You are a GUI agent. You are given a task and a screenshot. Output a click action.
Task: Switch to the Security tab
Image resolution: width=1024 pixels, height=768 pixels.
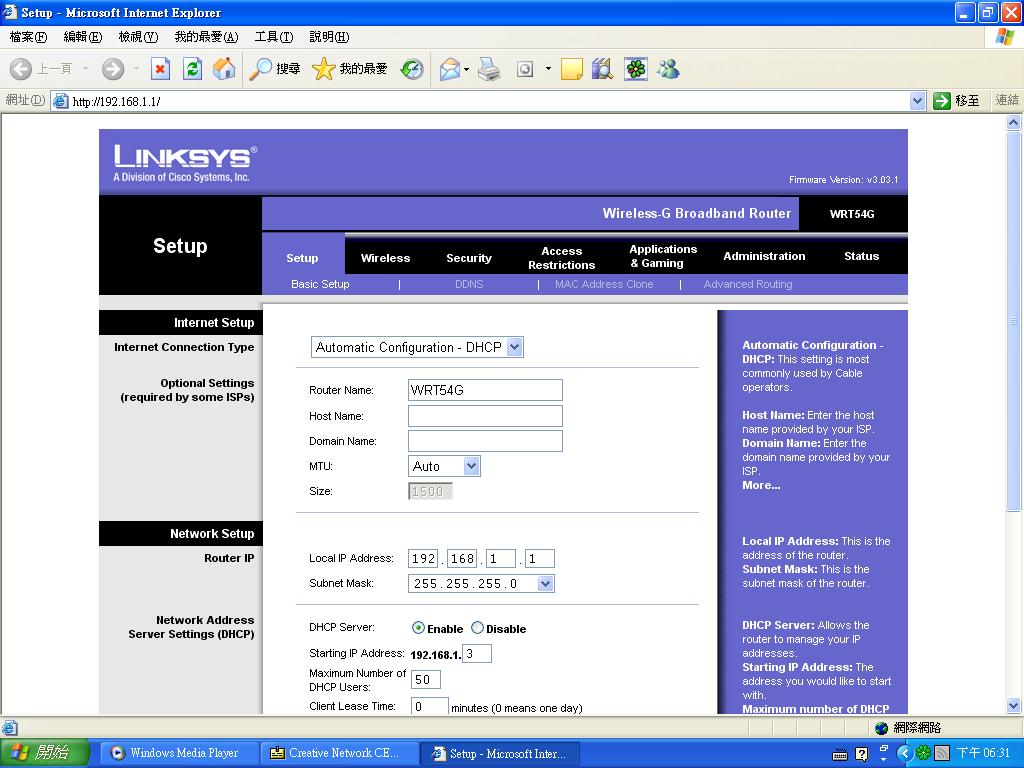(x=469, y=258)
